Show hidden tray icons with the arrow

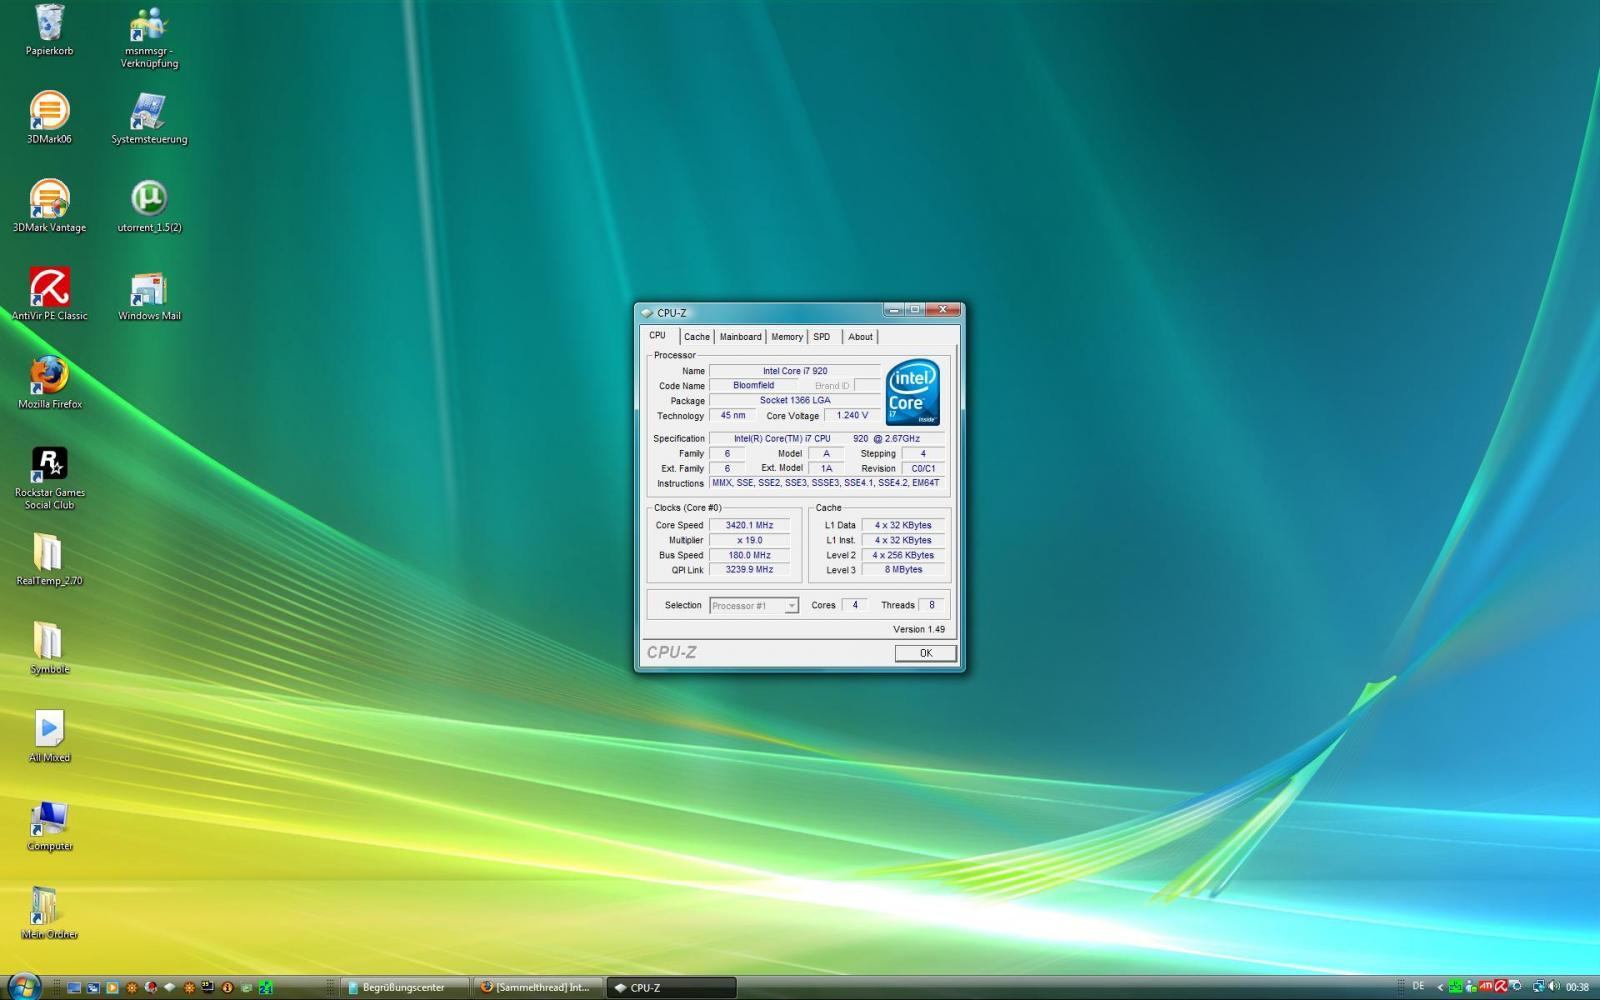tap(1440, 987)
